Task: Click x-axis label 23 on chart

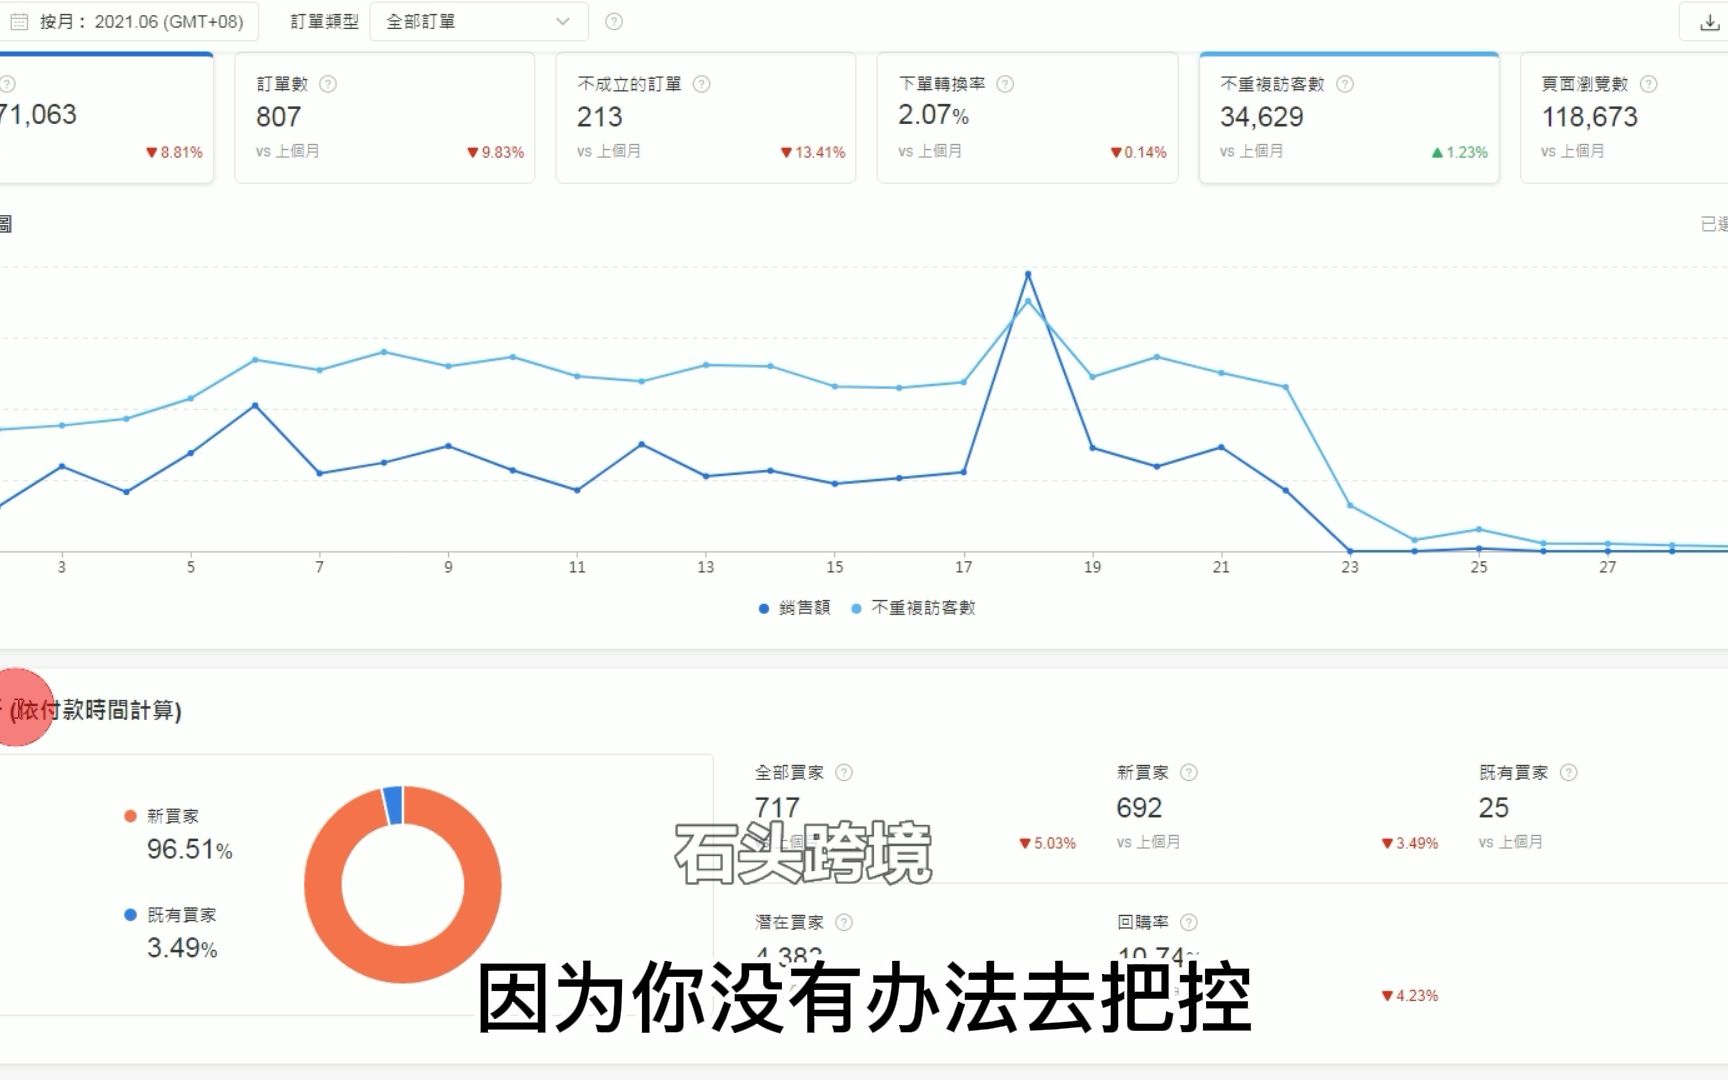Action: point(1350,567)
